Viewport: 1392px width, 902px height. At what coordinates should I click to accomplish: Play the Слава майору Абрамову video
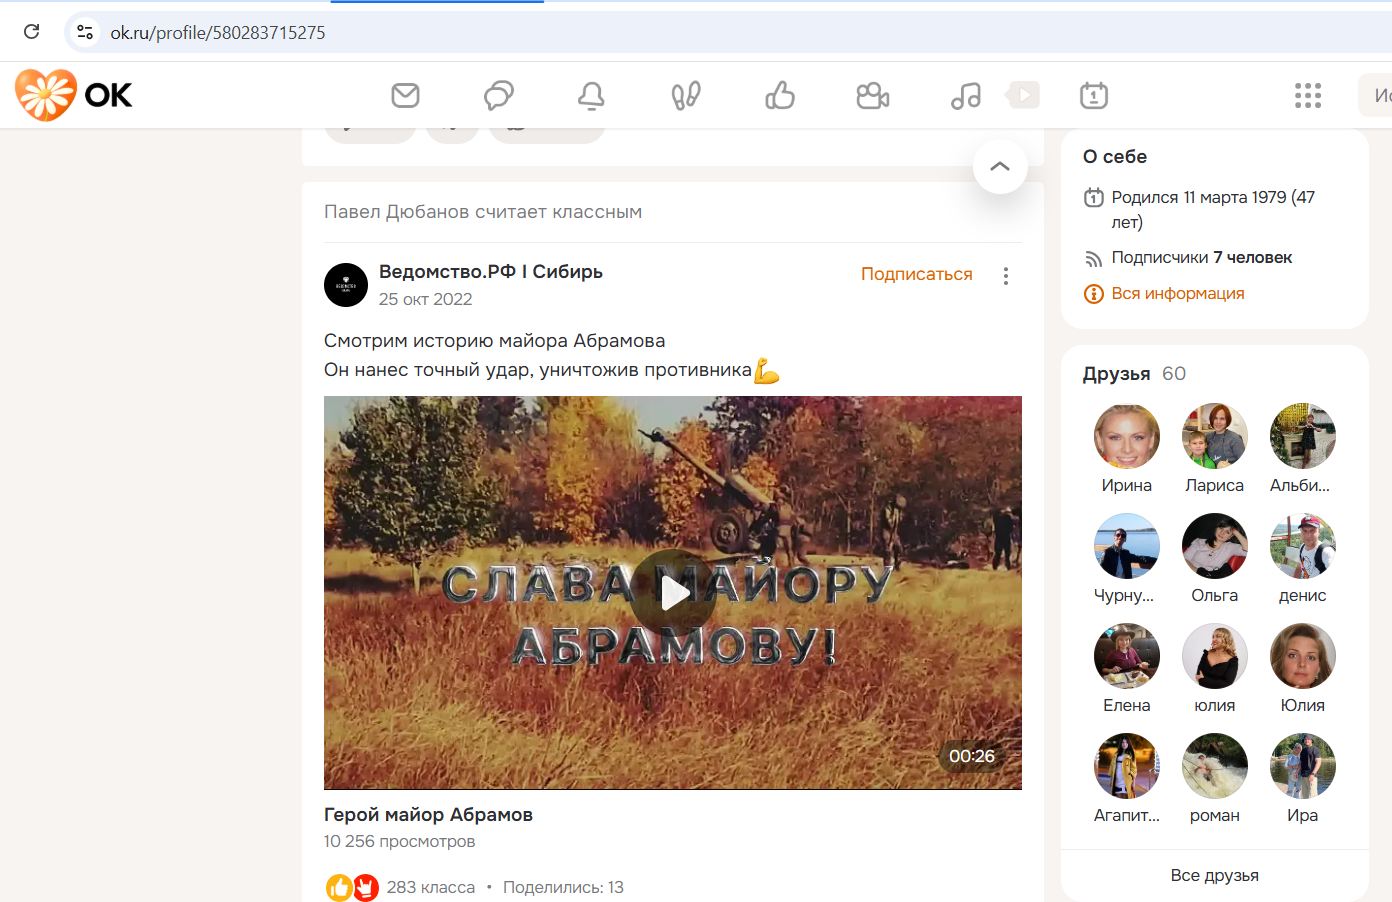point(673,592)
